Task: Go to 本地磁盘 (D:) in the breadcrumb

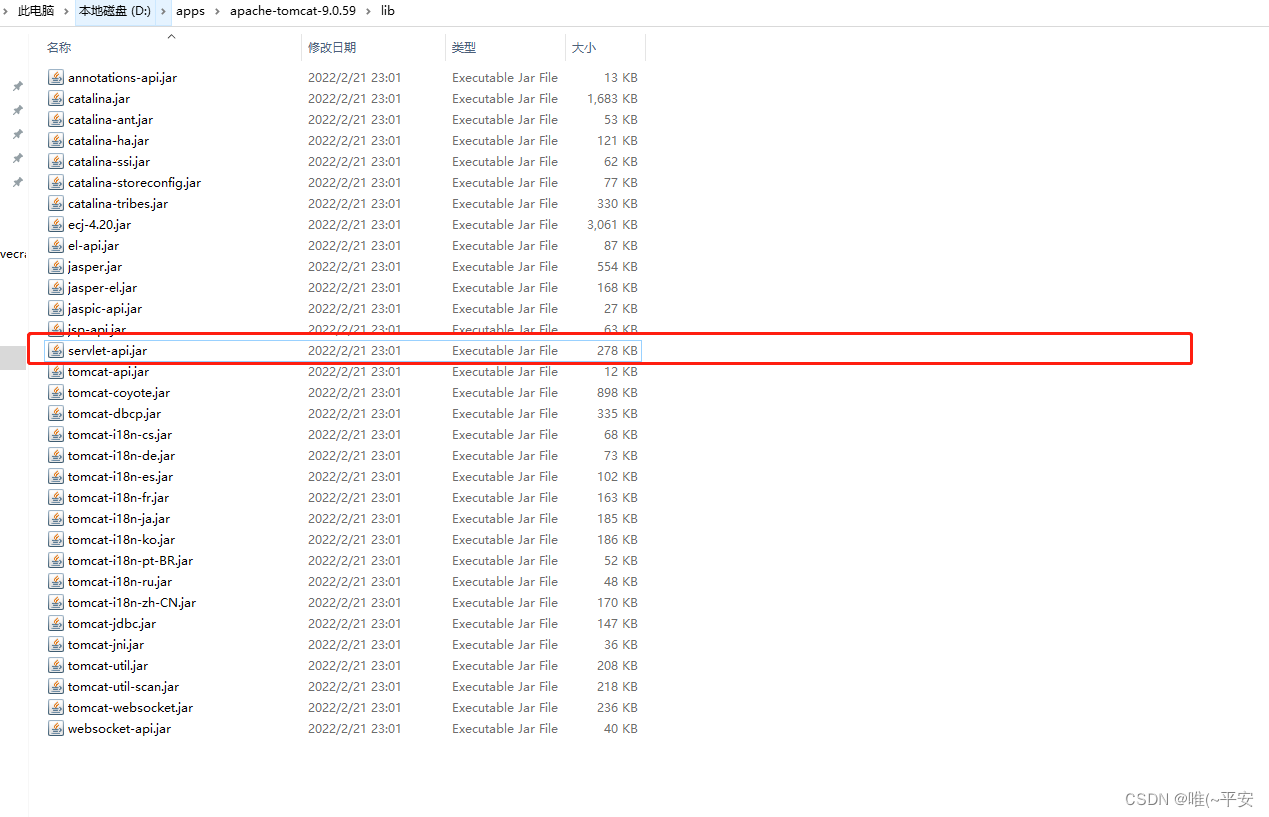Action: (x=115, y=11)
